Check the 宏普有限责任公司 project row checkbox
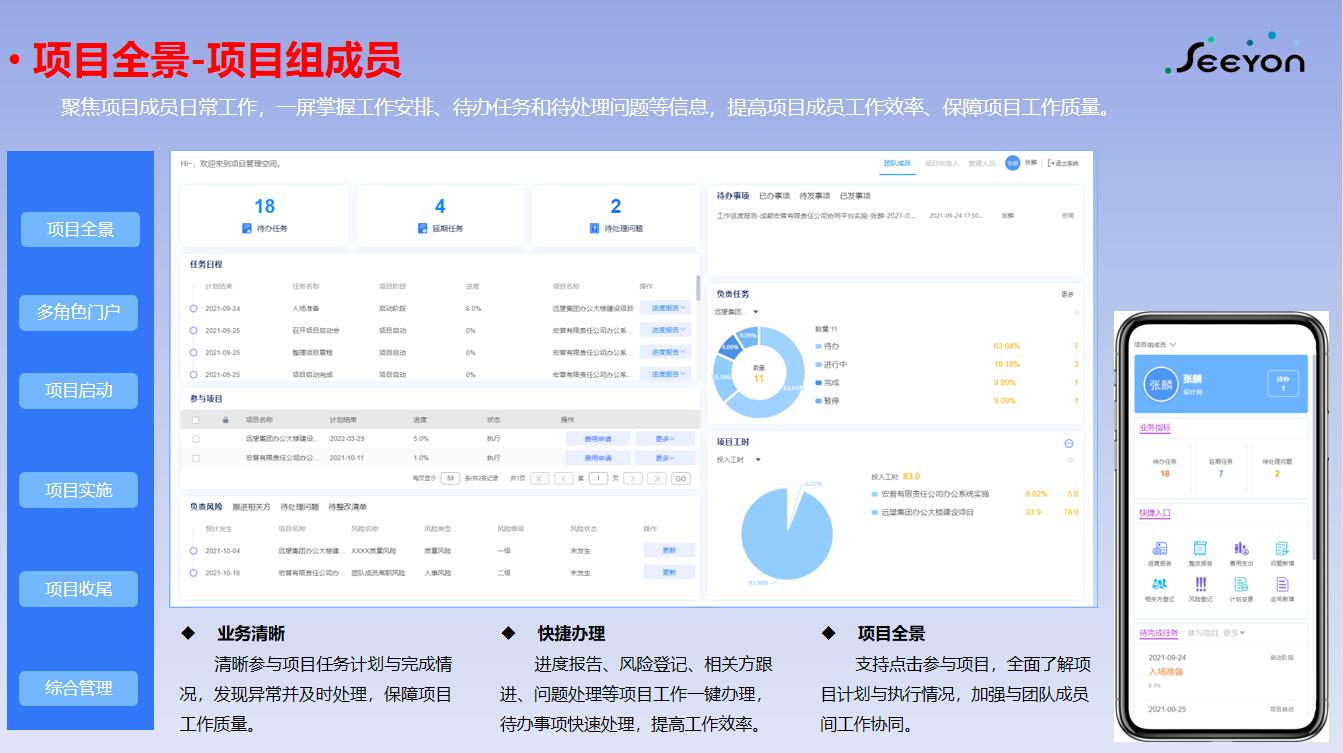 click(x=196, y=458)
